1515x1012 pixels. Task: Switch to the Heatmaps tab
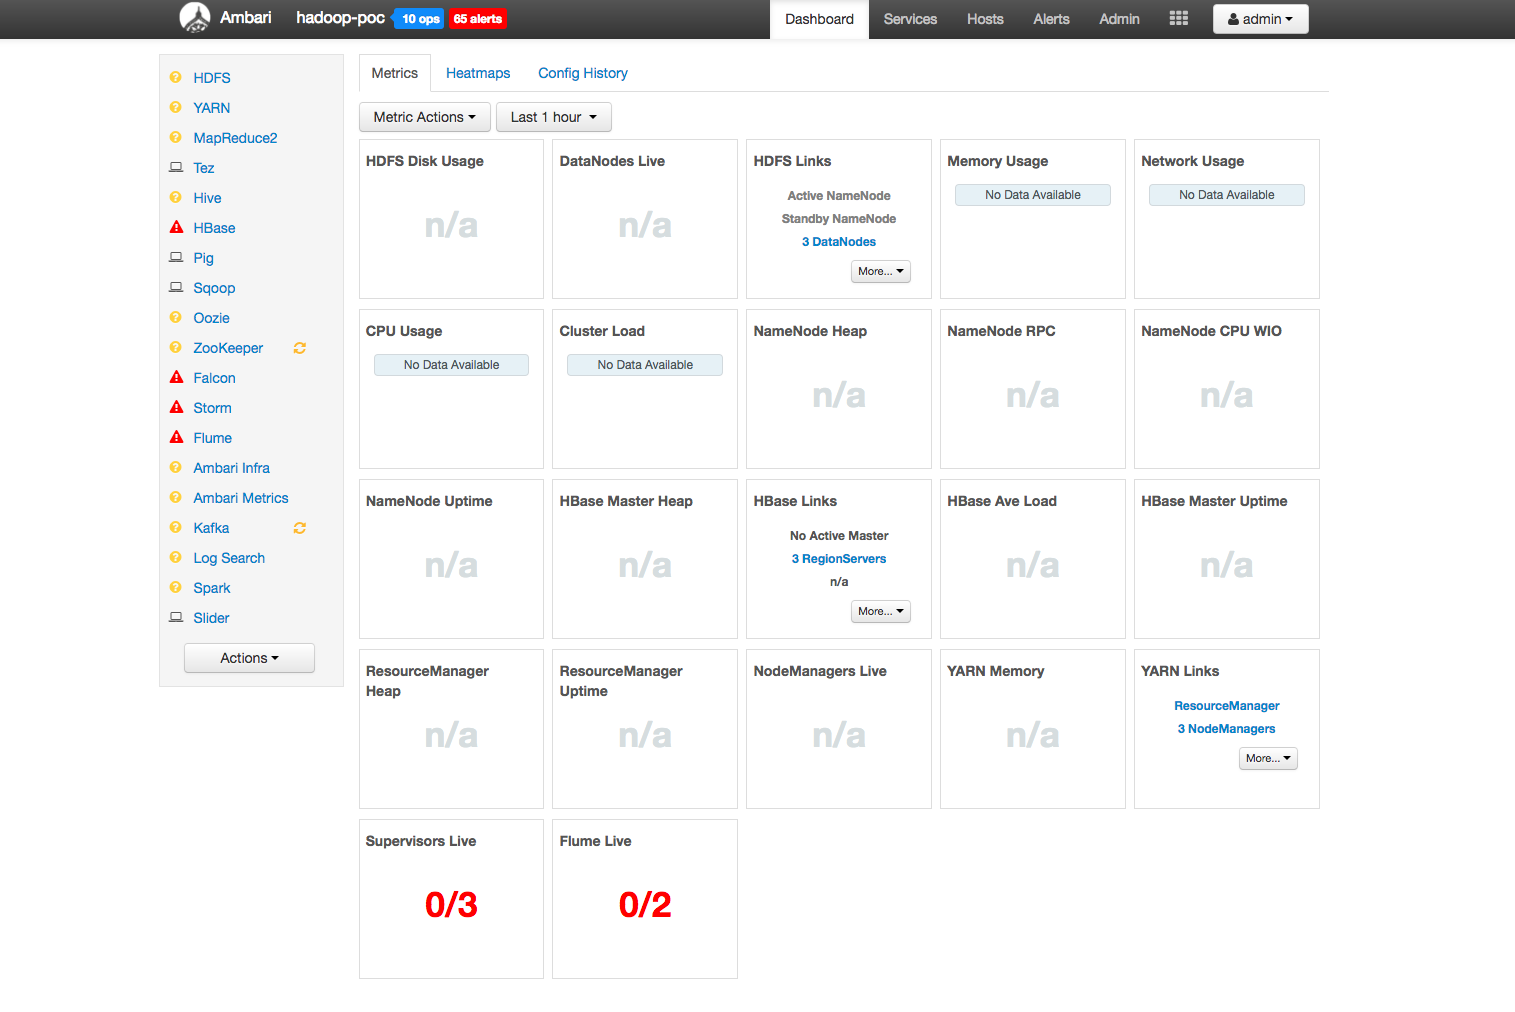(477, 72)
